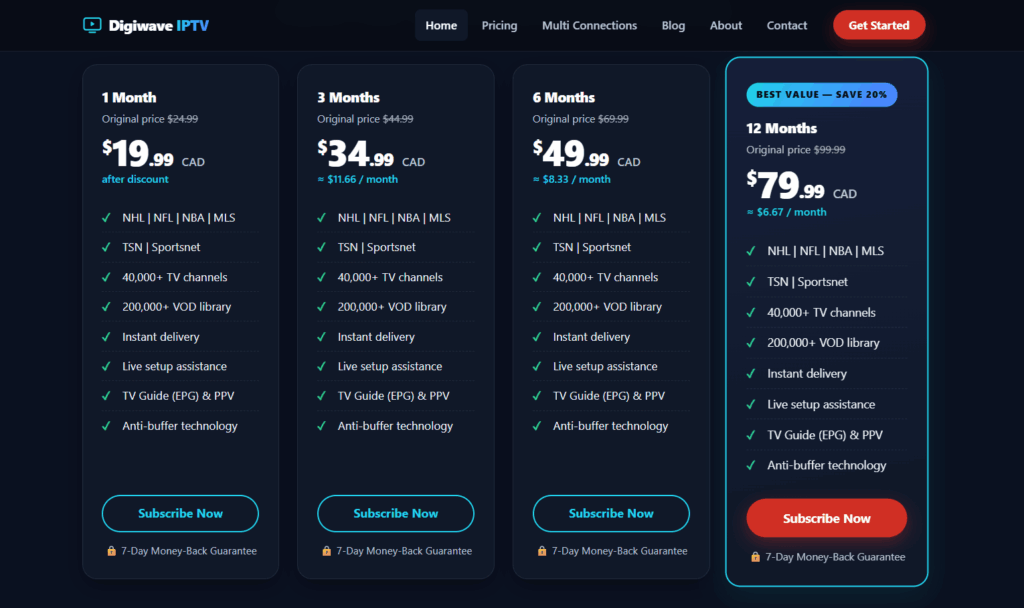Click '200,000+ VOD library' in the 6 Months plan
The image size is (1024, 608).
(x=607, y=307)
